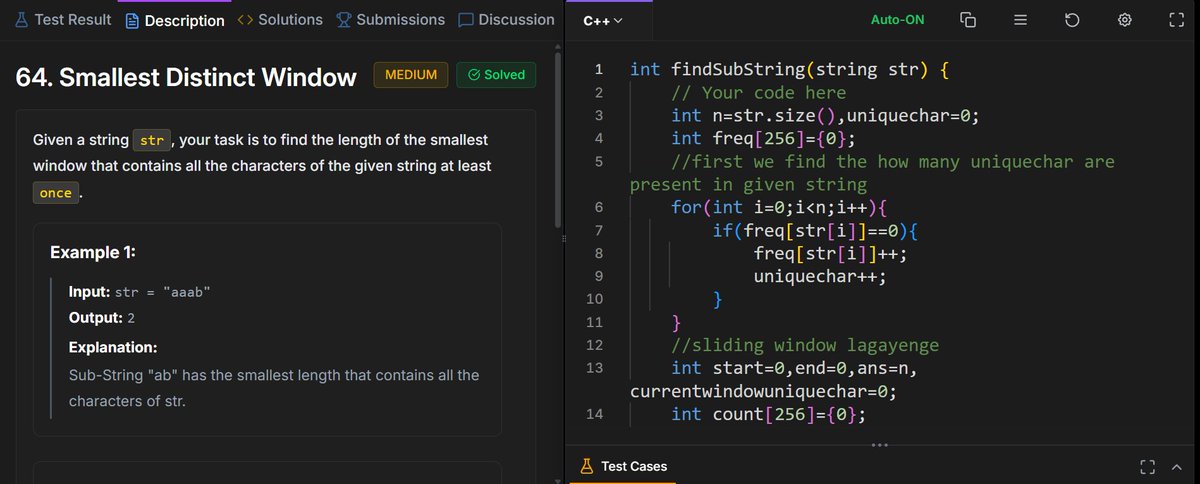
Task: Reset code with the circular arrow icon
Action: click(x=1072, y=20)
